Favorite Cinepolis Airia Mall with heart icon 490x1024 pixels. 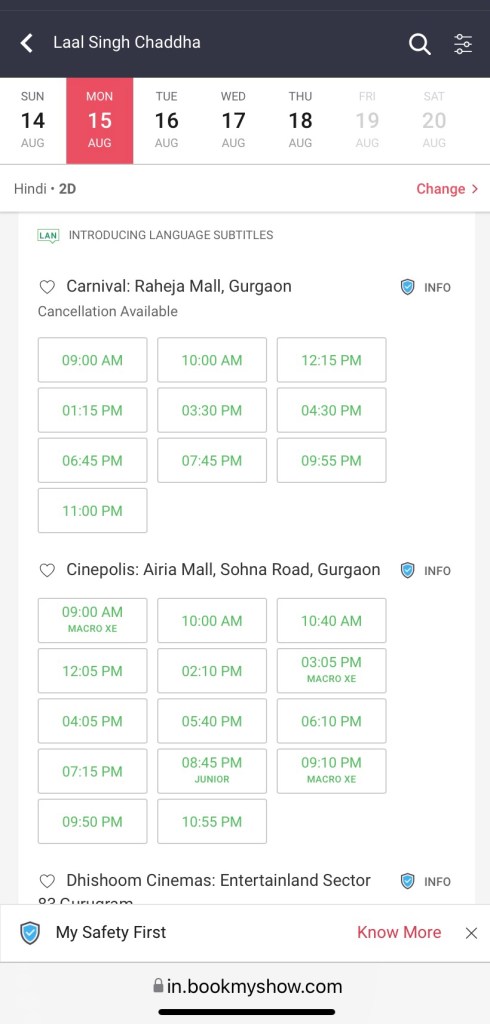47,570
